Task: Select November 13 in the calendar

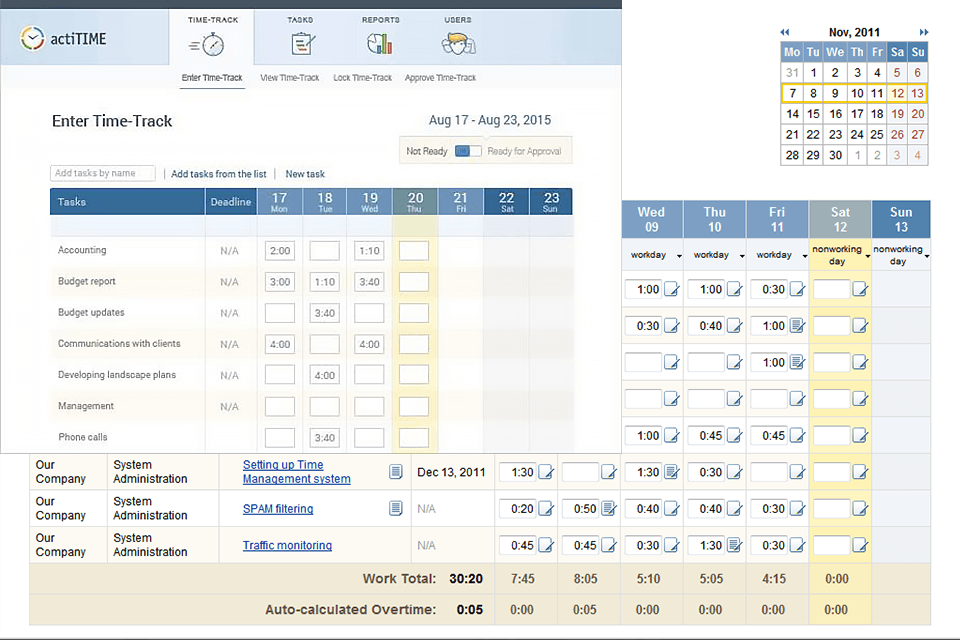Action: (x=918, y=93)
